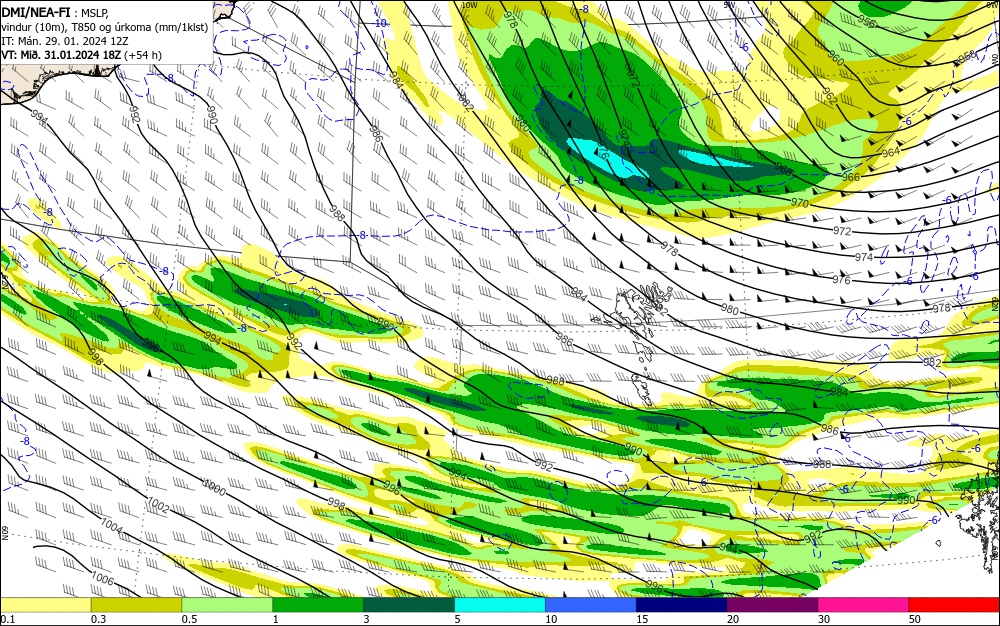1000x626 pixels.
Task: Click the "T850 og úrkoma (mm/1klst)" header line
Action: click(104, 27)
